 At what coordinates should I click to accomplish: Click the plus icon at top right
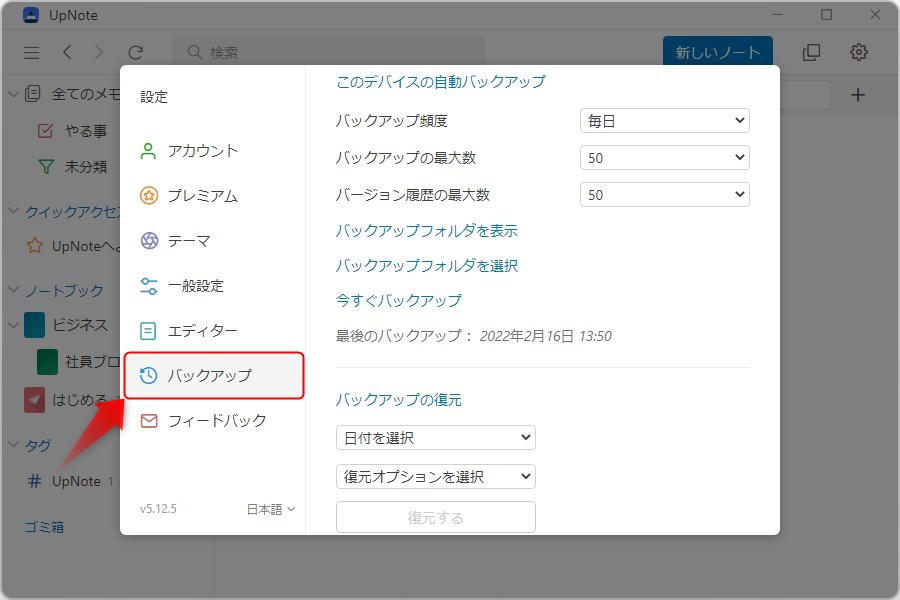tap(858, 95)
